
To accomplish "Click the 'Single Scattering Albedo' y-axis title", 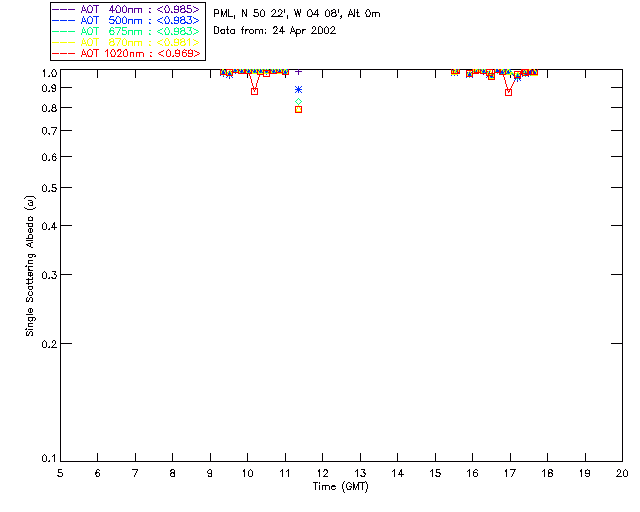I will click(x=30, y=266).
